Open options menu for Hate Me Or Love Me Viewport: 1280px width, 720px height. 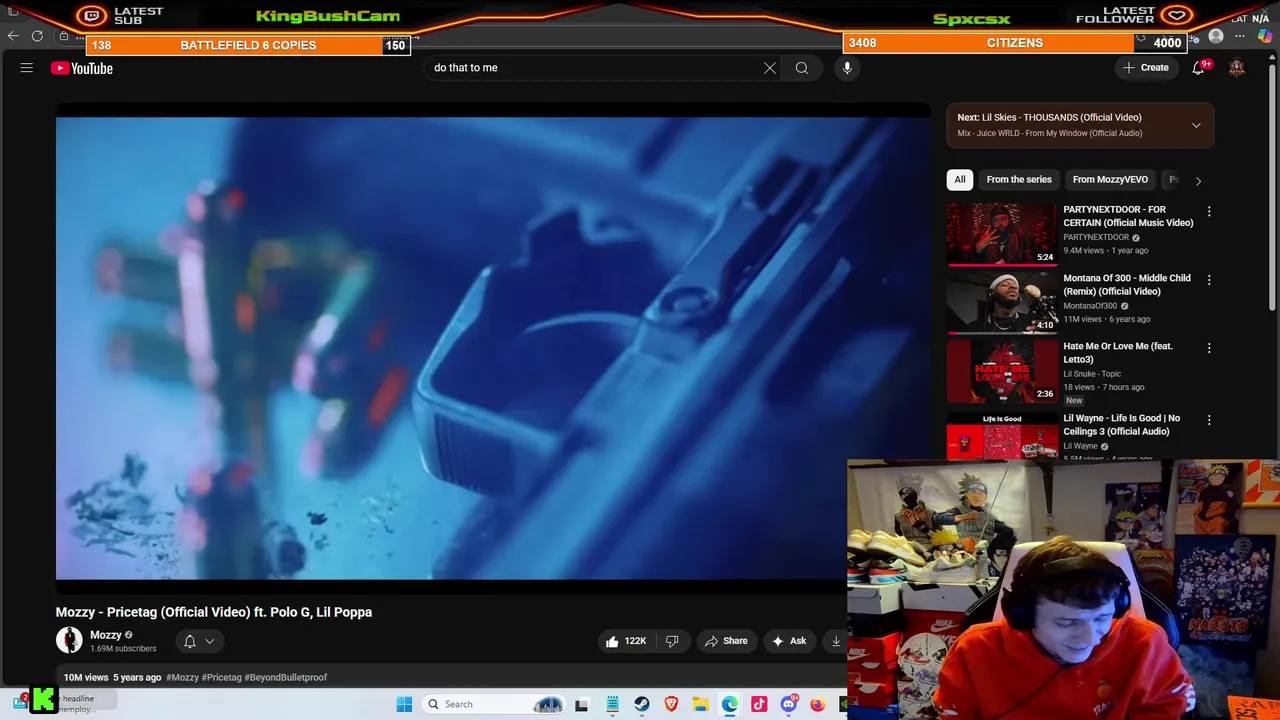pyautogui.click(x=1209, y=348)
